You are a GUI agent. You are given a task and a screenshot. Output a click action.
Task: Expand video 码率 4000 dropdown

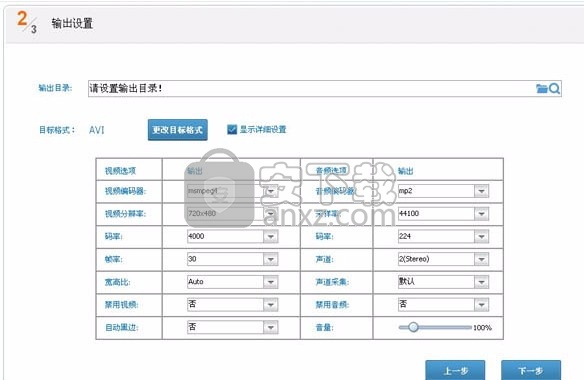271,237
